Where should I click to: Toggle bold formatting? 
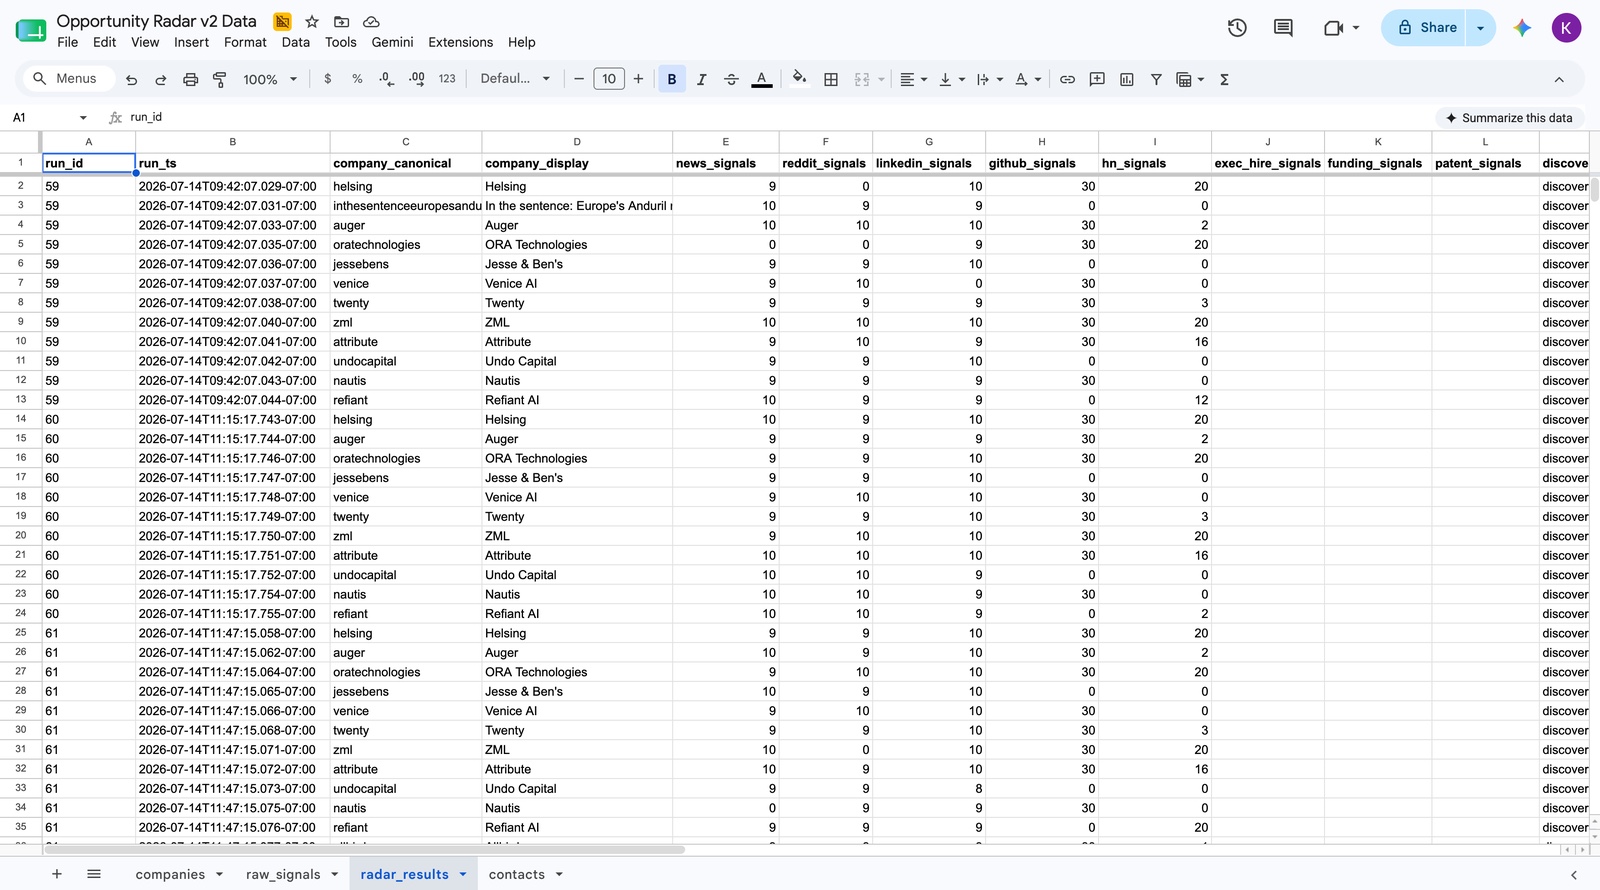click(x=672, y=79)
